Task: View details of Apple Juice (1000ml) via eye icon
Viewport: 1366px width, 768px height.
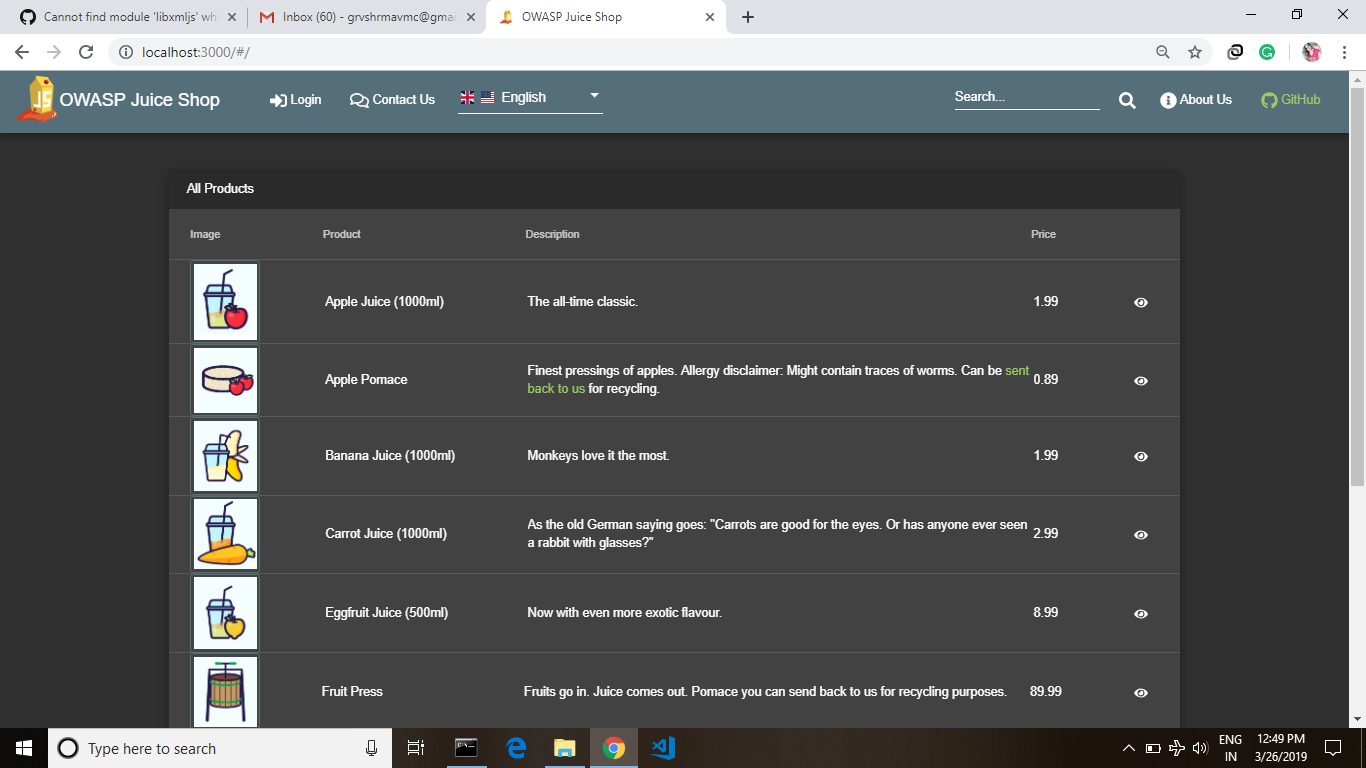Action: coord(1141,302)
